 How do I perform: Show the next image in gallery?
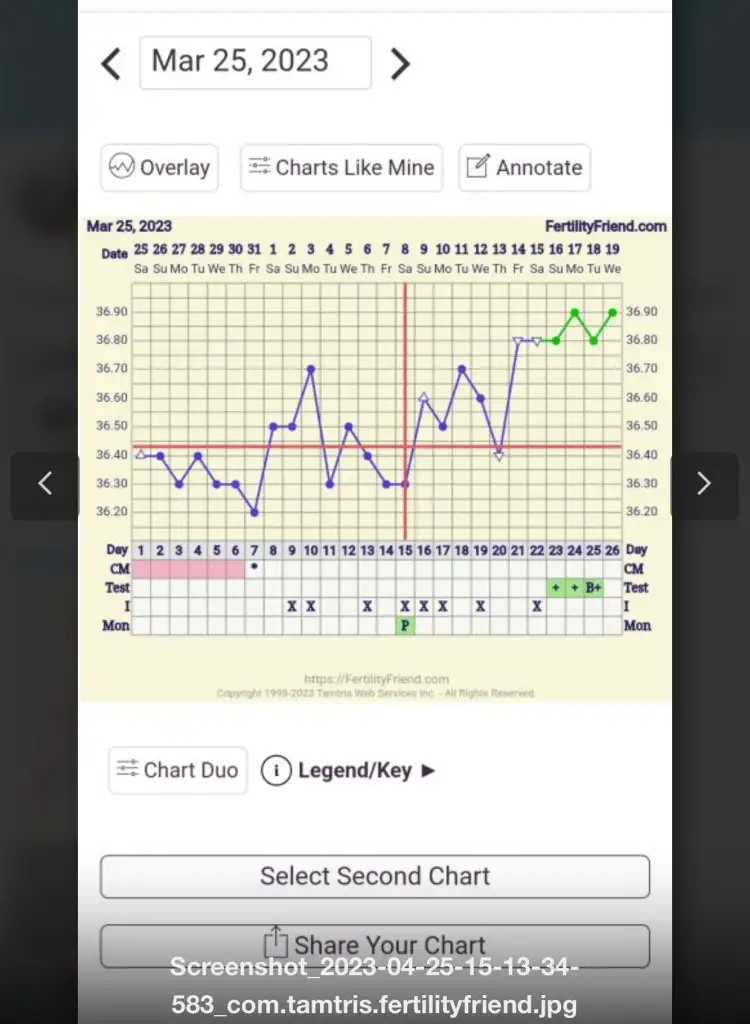pos(704,484)
